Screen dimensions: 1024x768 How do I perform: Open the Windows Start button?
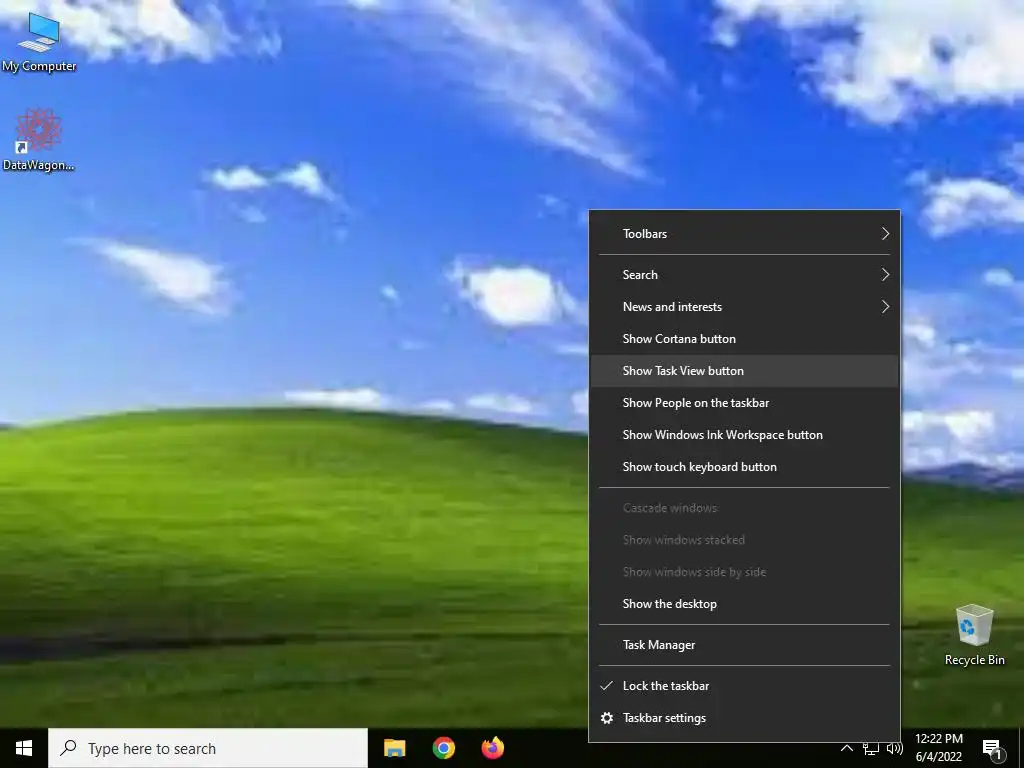pos(24,748)
